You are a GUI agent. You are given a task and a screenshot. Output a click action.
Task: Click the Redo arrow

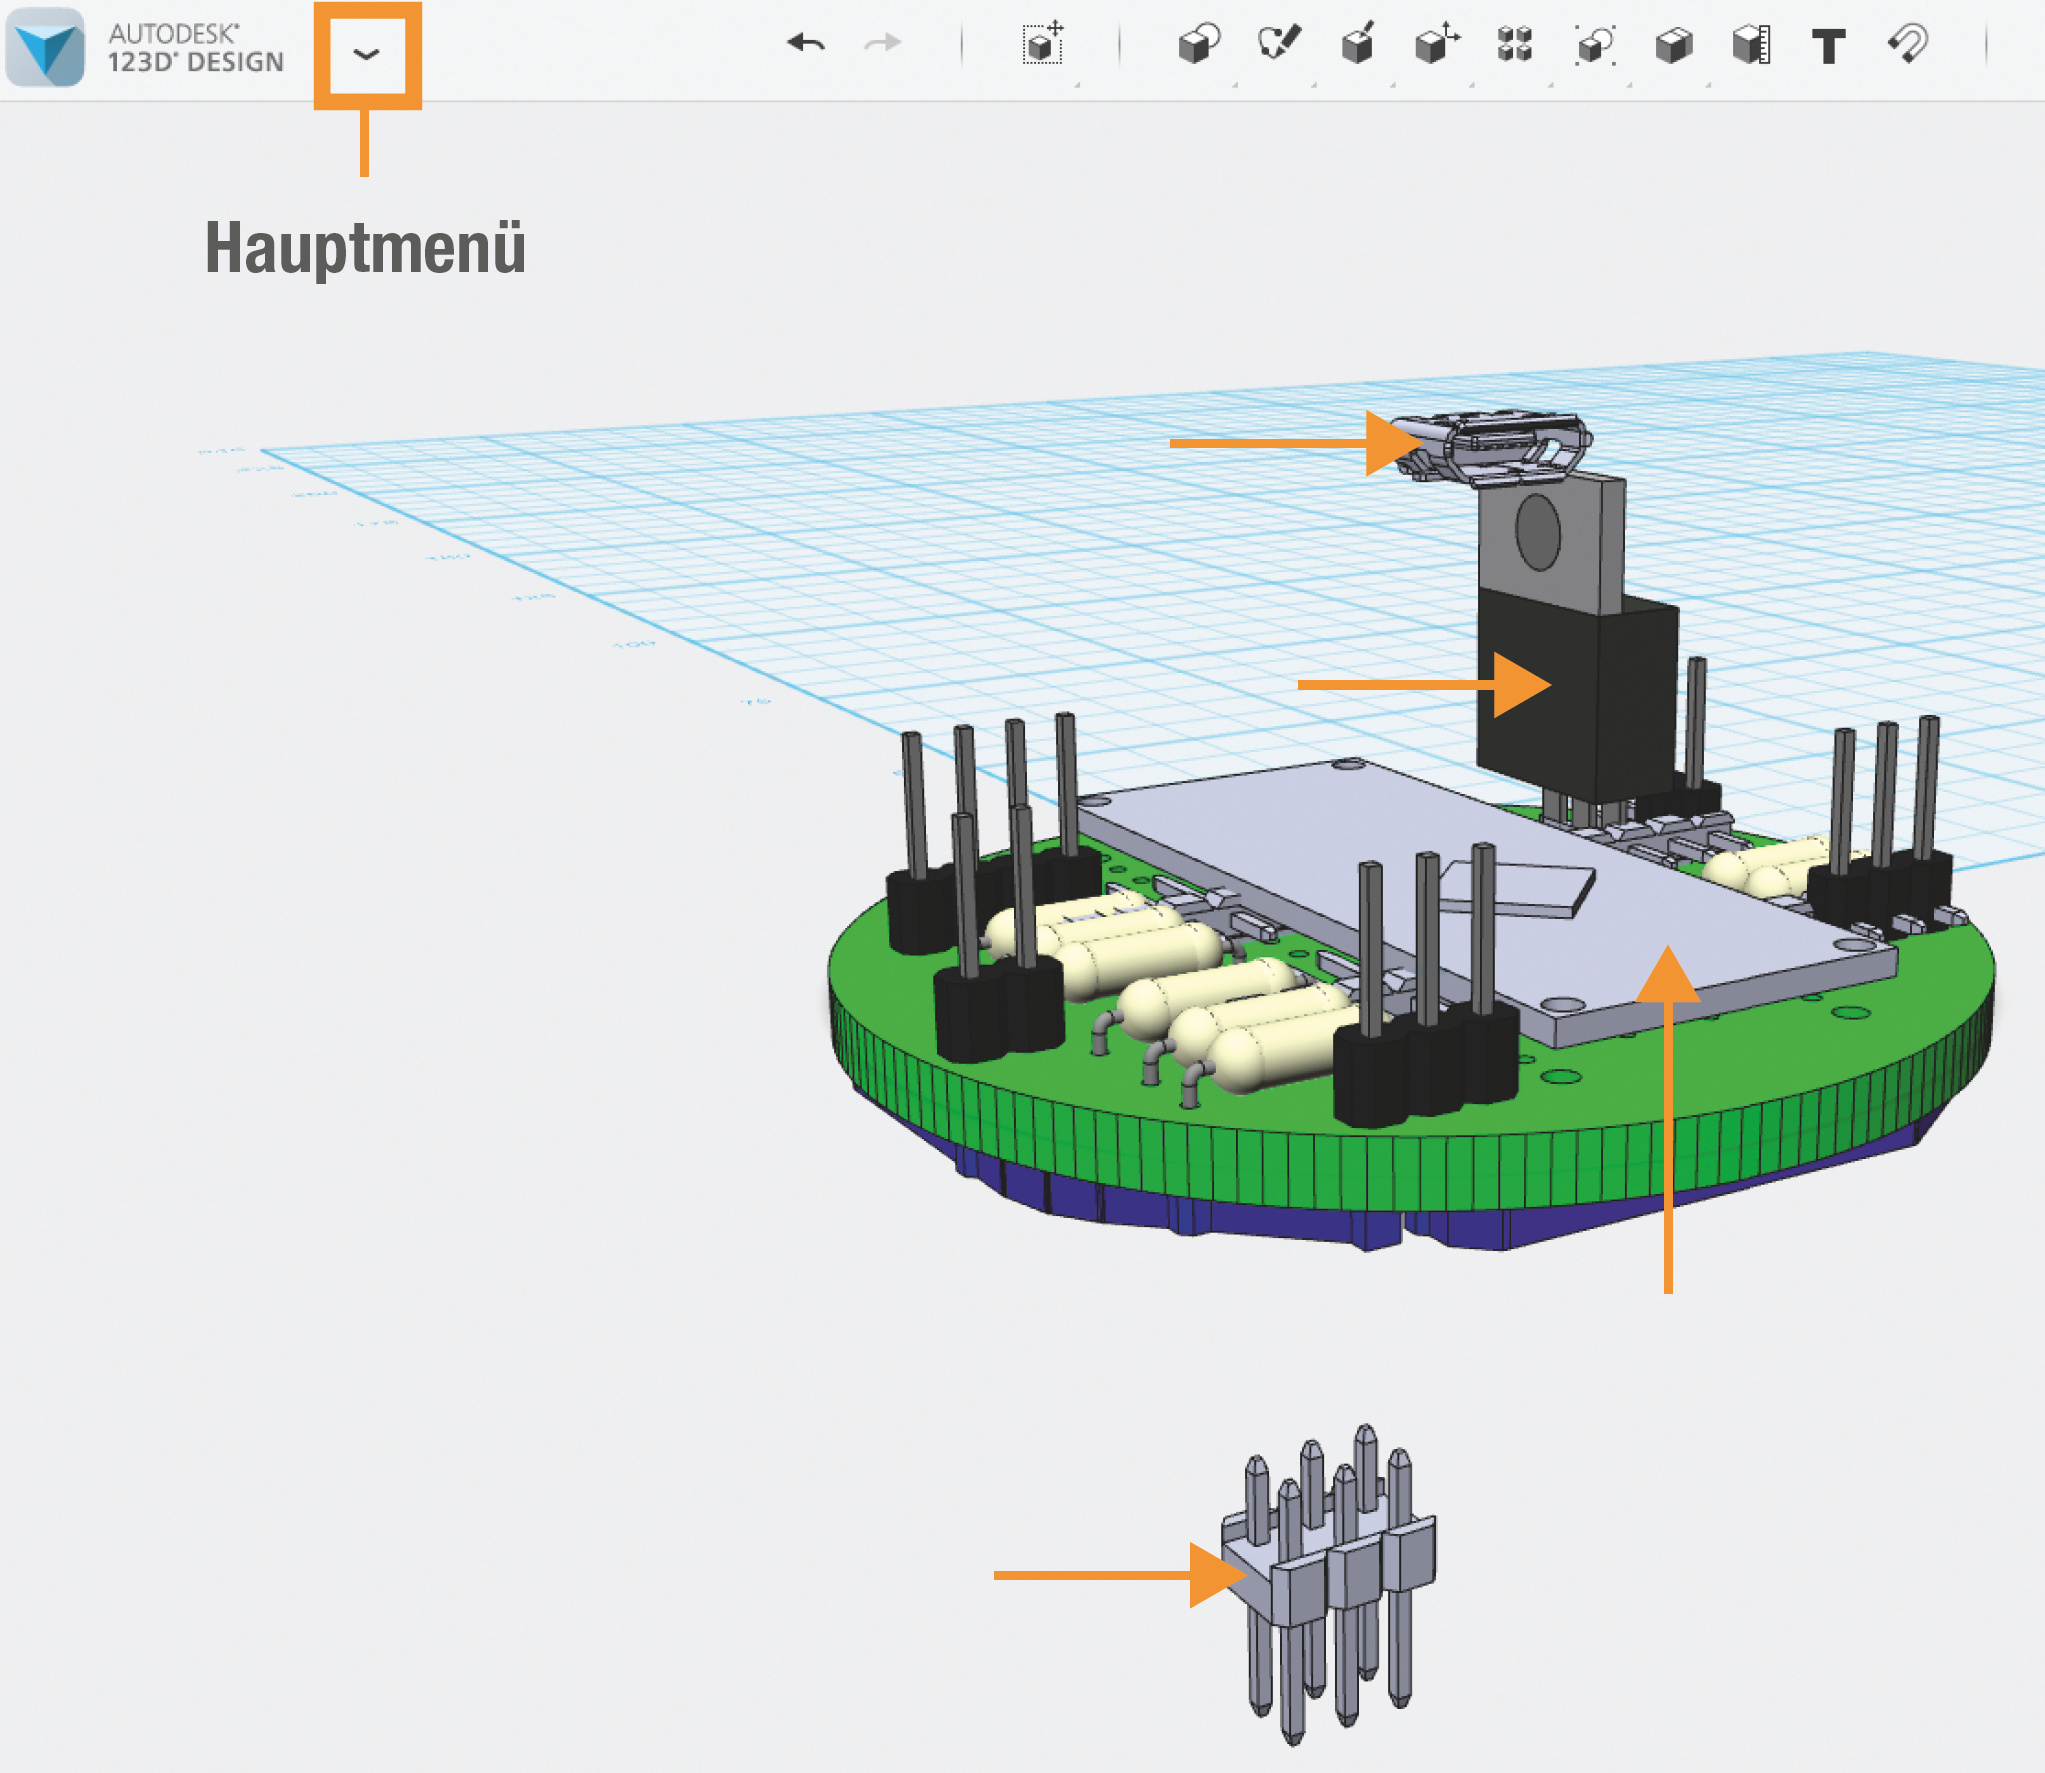click(x=882, y=43)
